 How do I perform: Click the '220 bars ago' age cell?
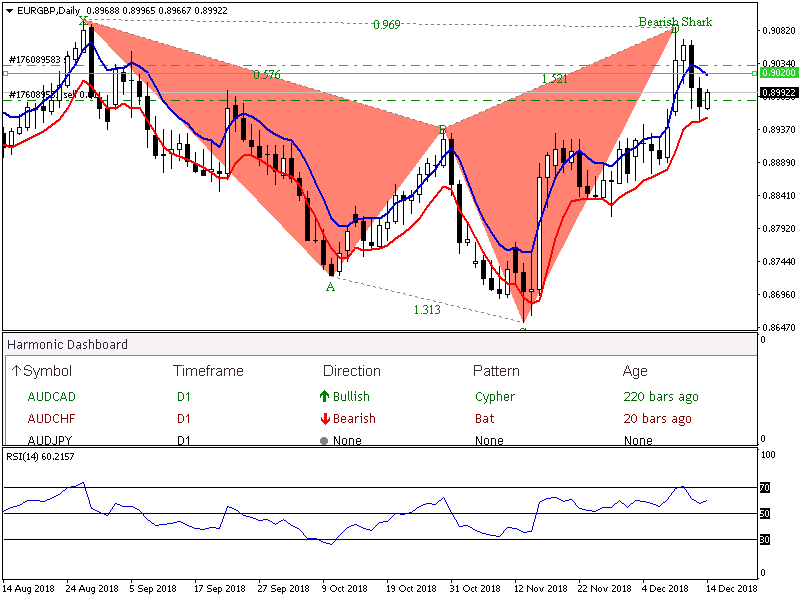click(x=661, y=397)
